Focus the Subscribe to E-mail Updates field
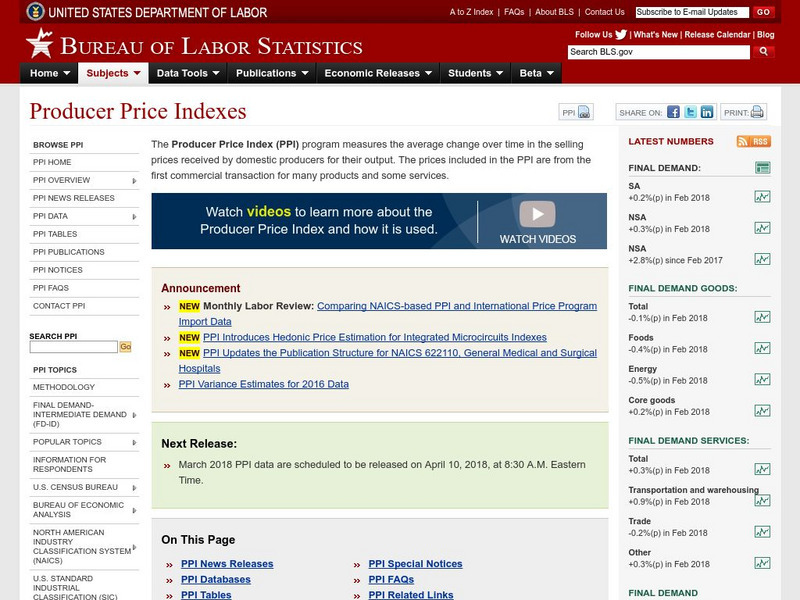This screenshot has width=800, height=600. coord(692,12)
